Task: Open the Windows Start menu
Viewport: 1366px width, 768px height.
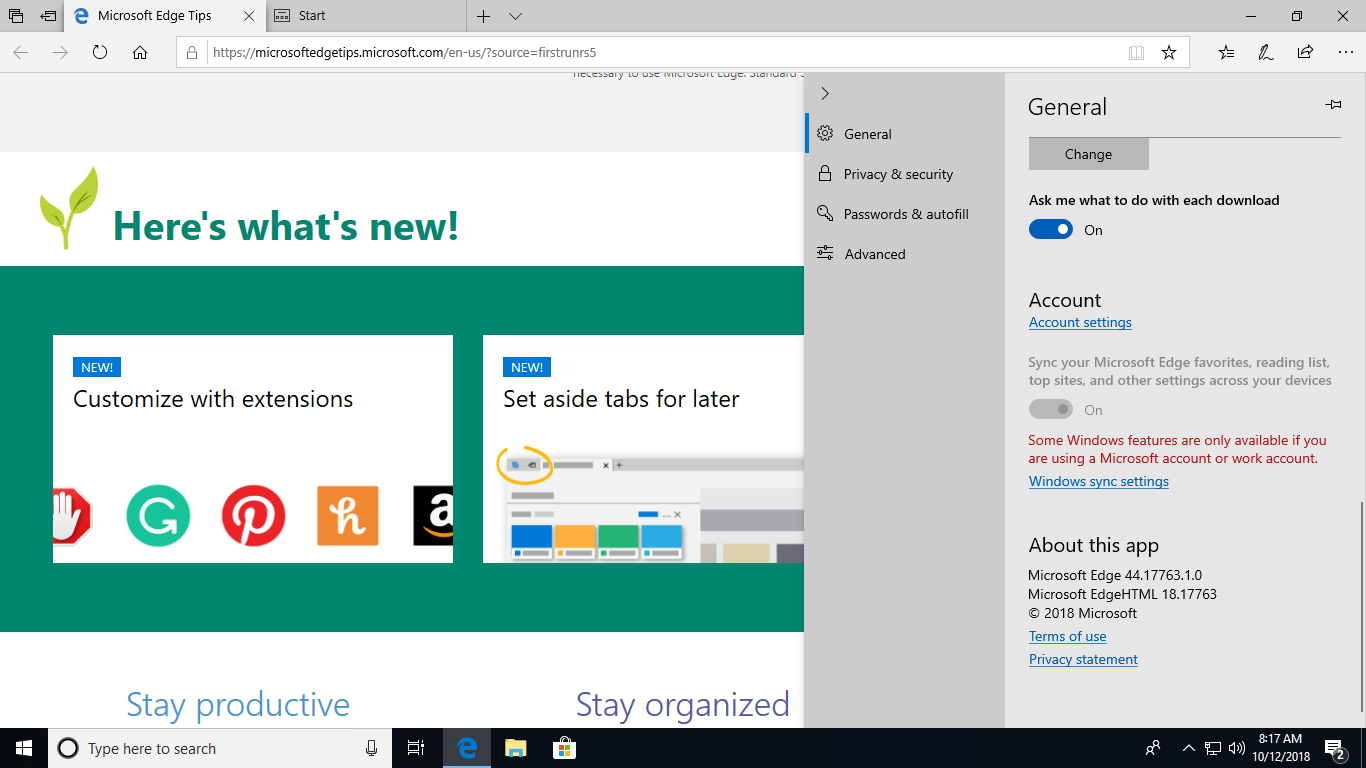Action: [24, 748]
